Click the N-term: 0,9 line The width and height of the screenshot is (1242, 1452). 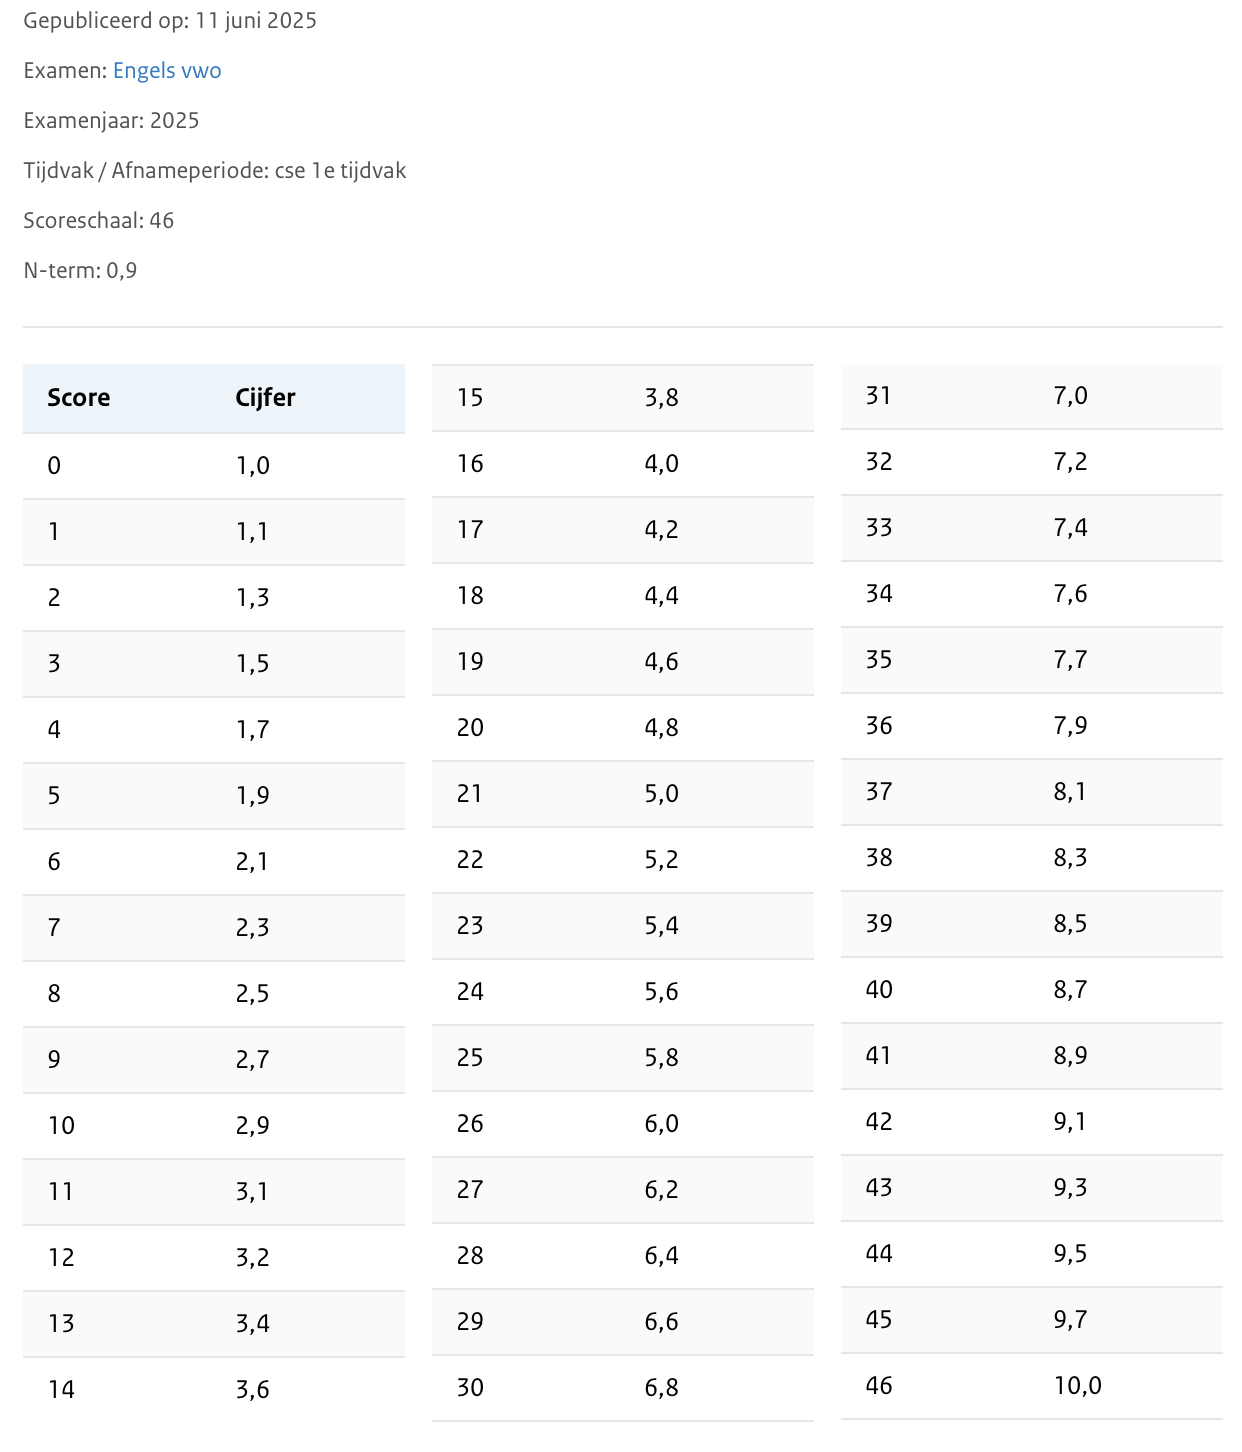80,271
